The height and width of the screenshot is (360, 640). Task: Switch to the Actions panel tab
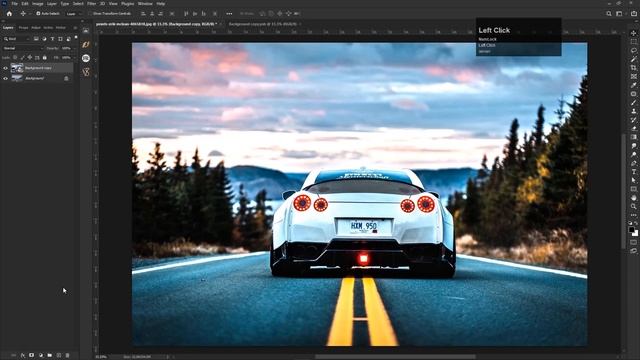pyautogui.click(x=48, y=28)
